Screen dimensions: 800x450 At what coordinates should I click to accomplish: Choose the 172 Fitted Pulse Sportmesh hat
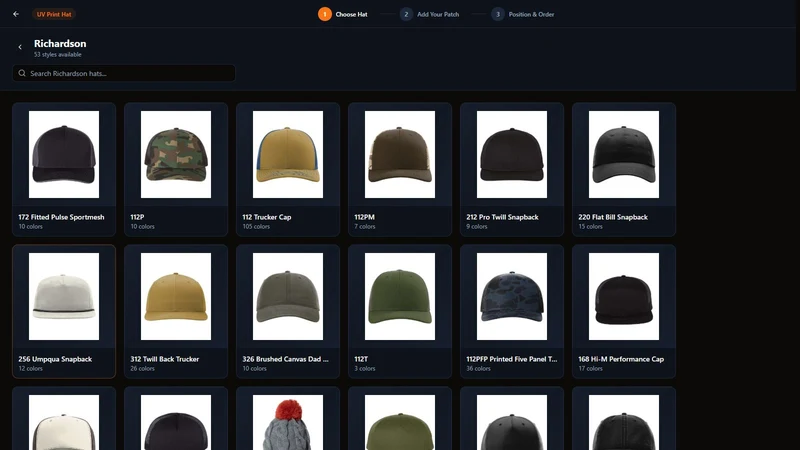pos(64,169)
